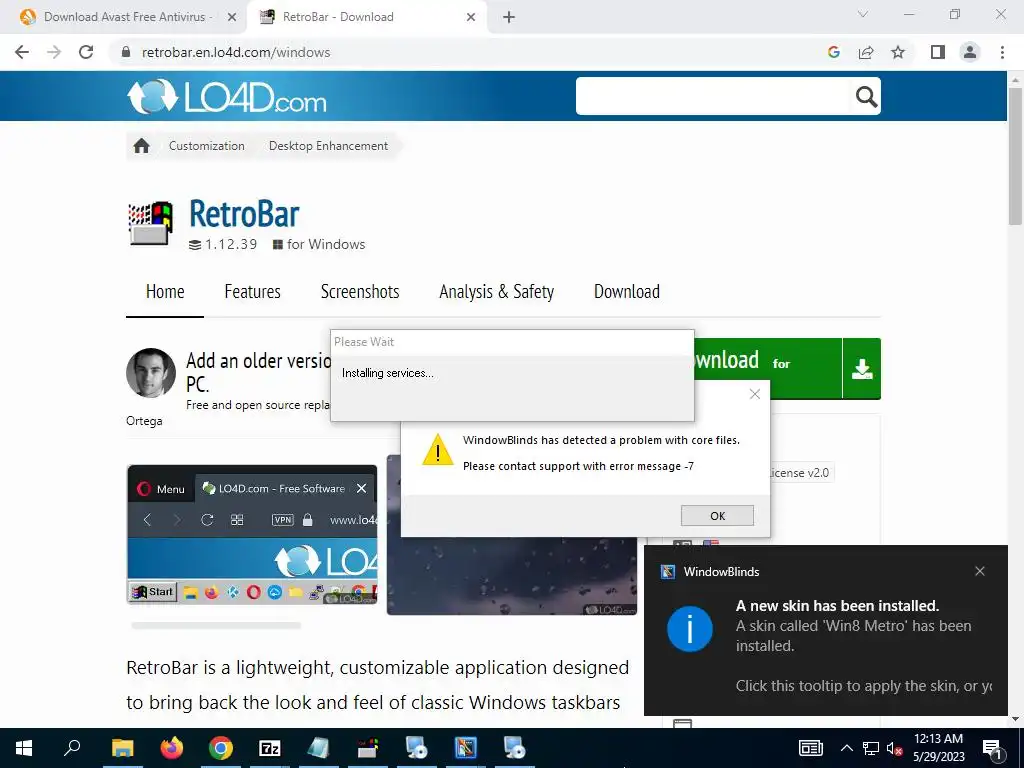Open the Features tab
The width and height of the screenshot is (1024, 768).
(x=253, y=291)
